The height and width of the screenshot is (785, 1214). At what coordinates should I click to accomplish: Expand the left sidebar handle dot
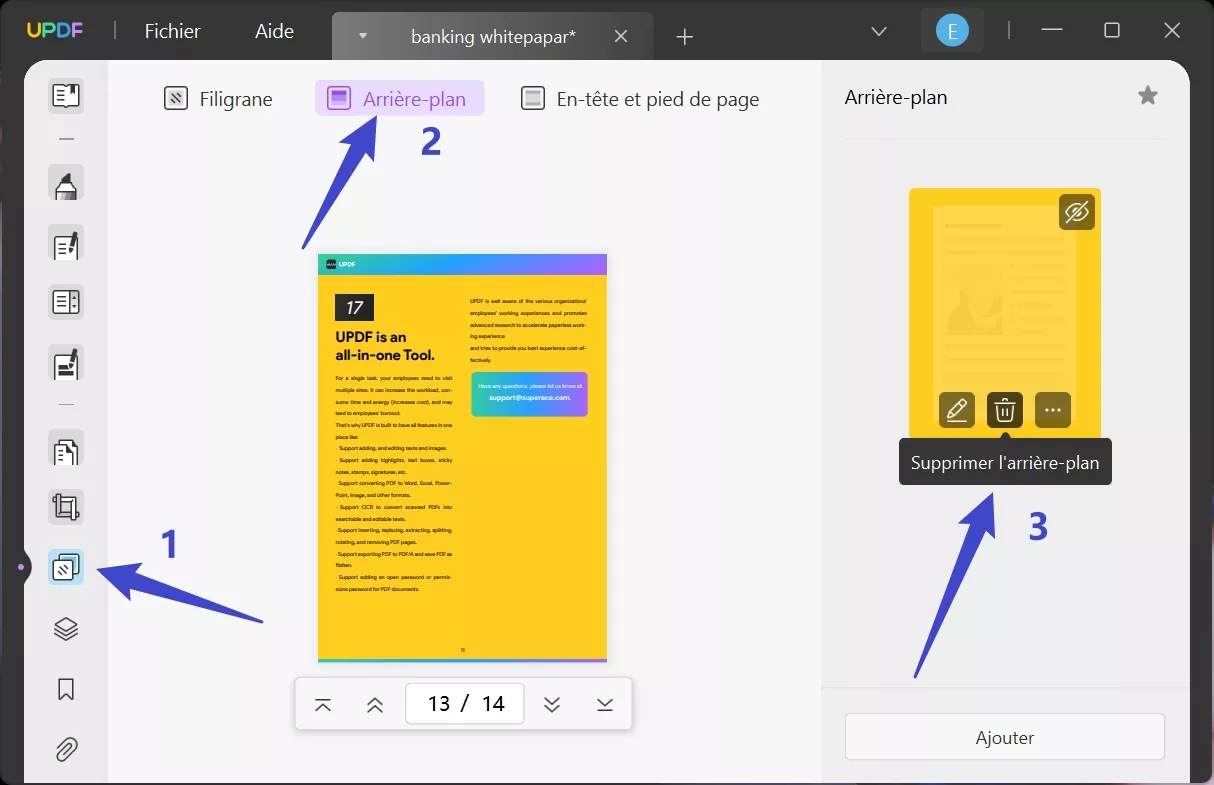pos(21,568)
